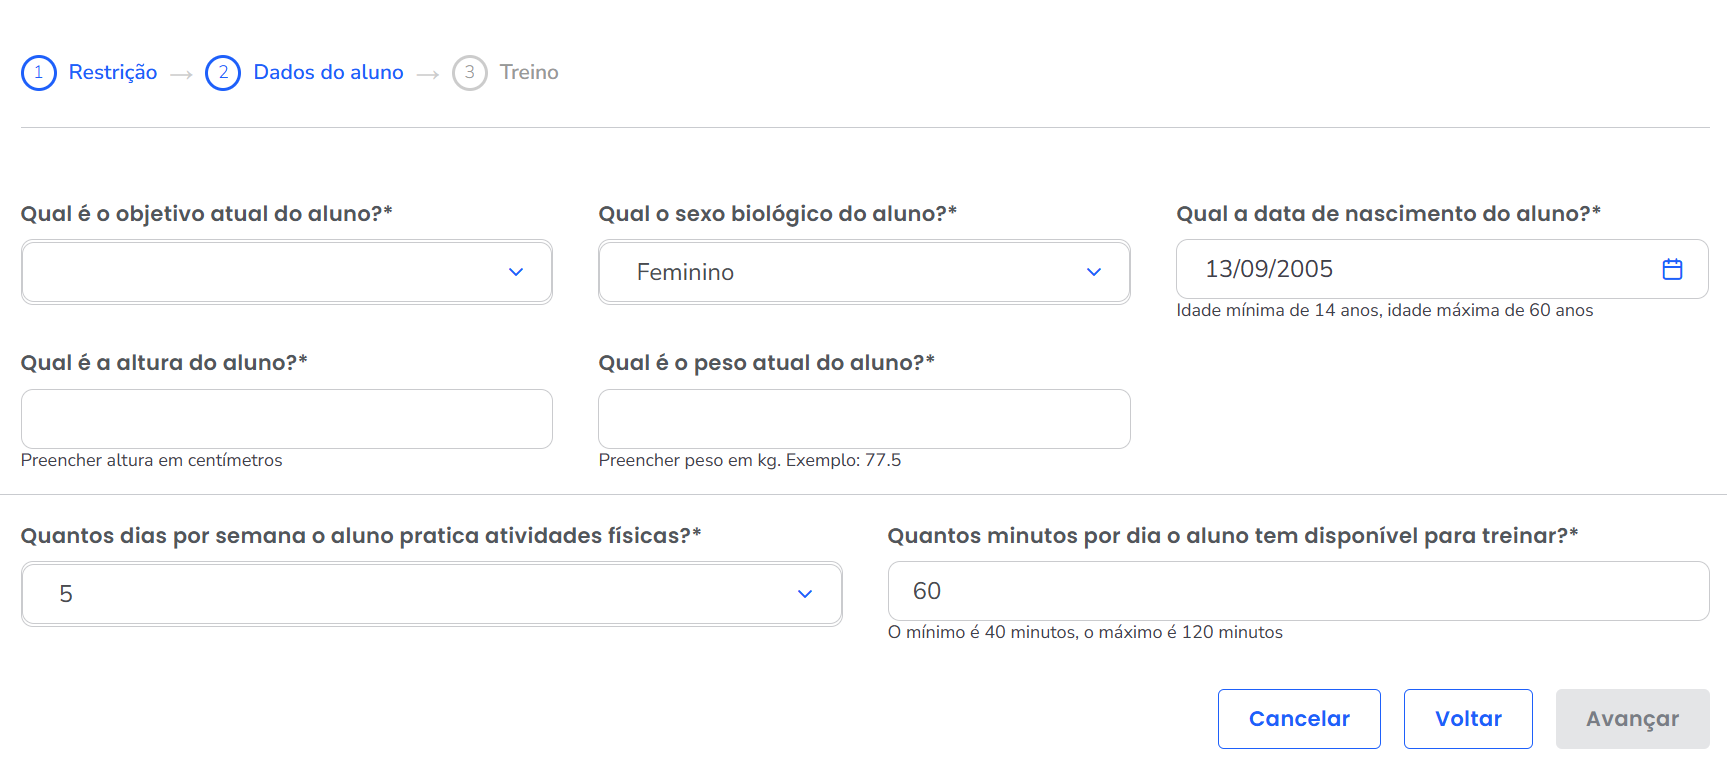The width and height of the screenshot is (1727, 766).
Task: Click the chevron arrow in the objetivo dropdown
Action: point(516,272)
